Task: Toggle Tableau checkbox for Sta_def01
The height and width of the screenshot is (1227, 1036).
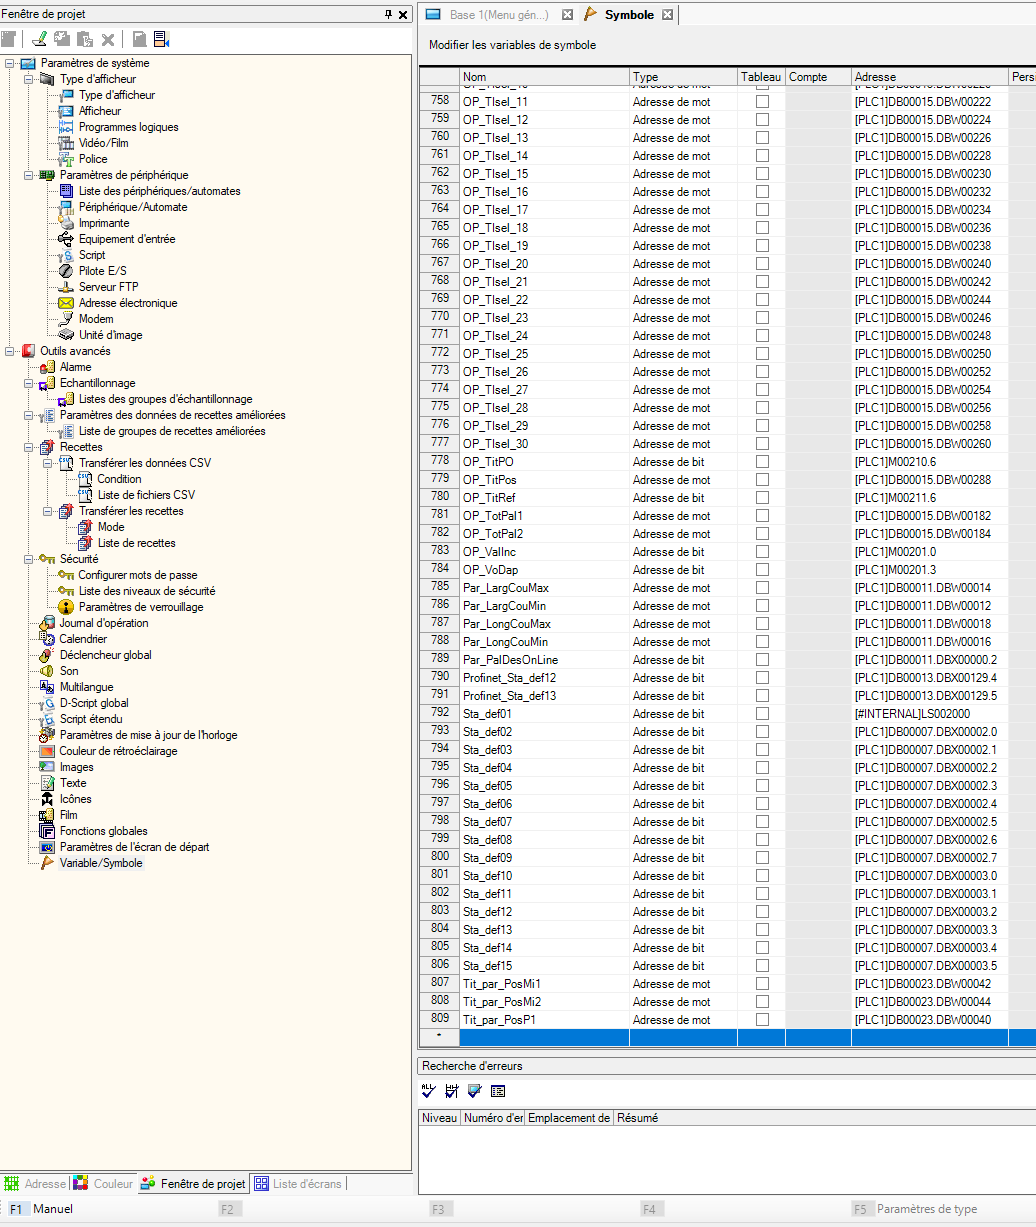Action: [x=762, y=714]
